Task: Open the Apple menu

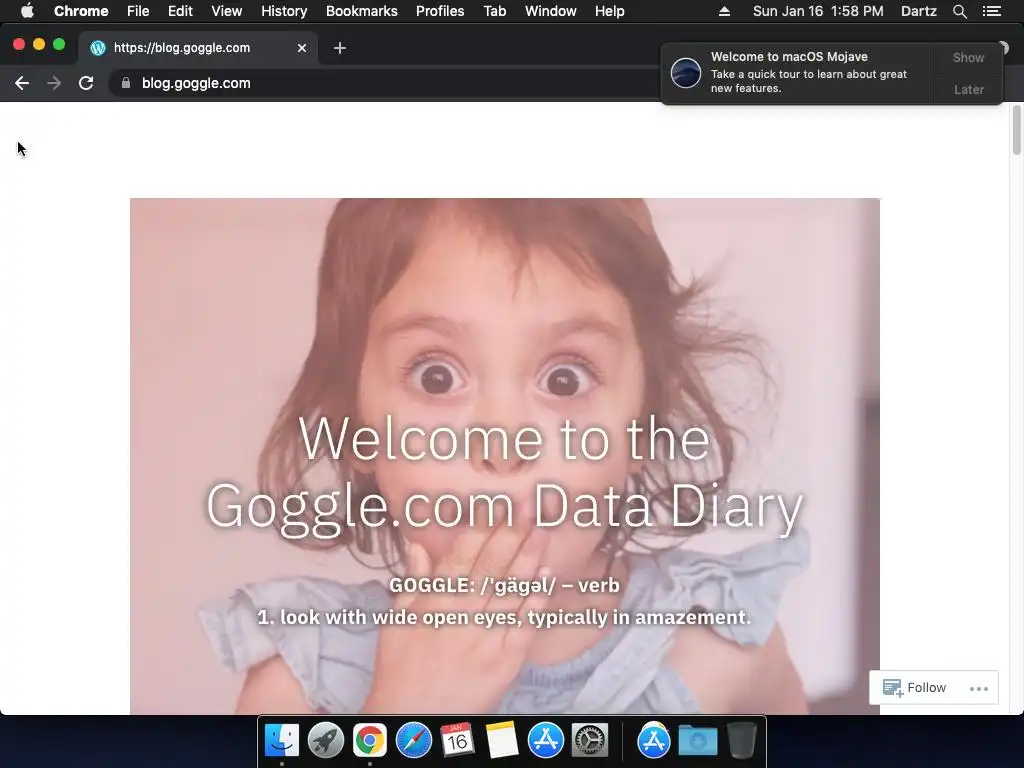Action: click(x=27, y=11)
